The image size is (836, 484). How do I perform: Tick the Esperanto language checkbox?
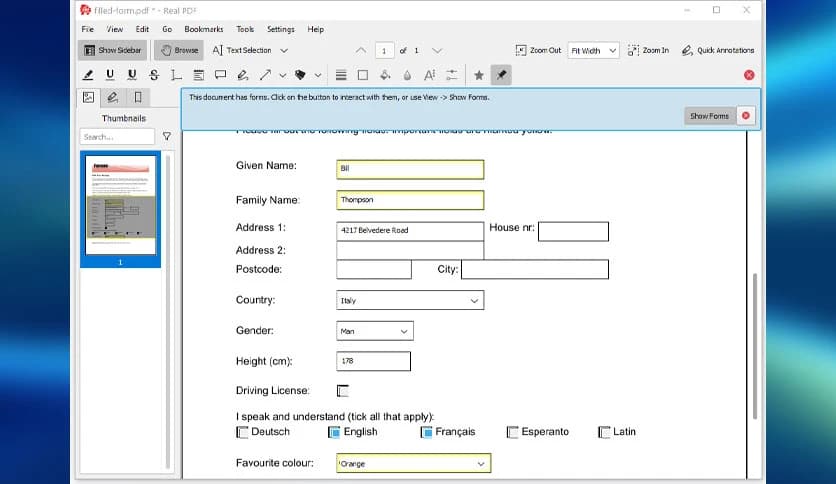coord(512,432)
